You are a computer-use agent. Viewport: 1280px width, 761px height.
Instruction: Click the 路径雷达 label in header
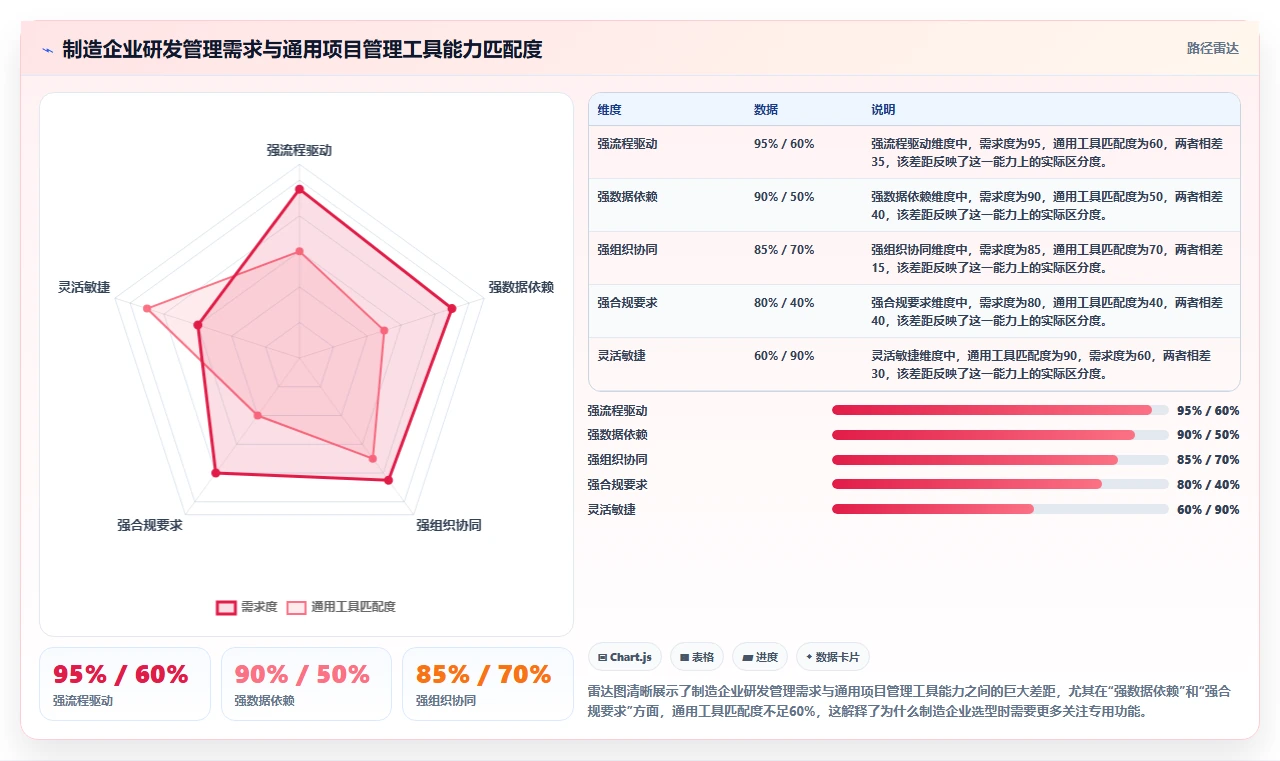click(1212, 48)
